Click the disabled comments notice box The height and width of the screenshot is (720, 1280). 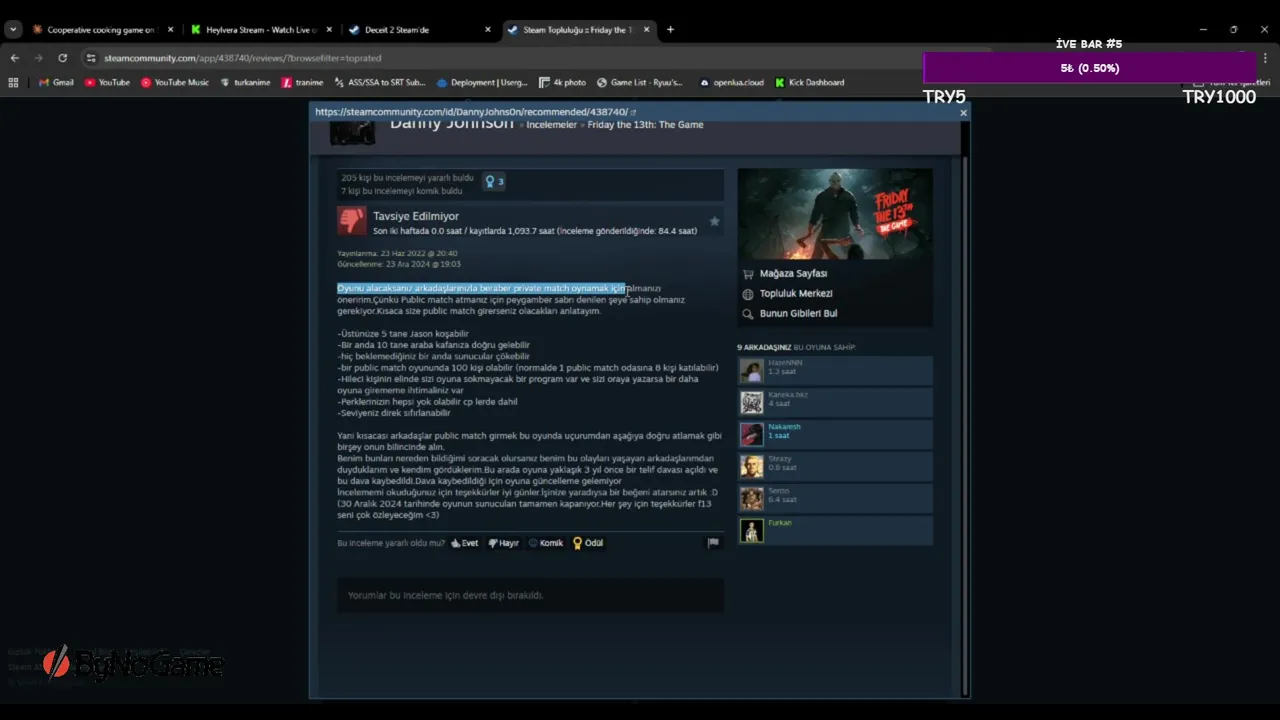pos(530,595)
